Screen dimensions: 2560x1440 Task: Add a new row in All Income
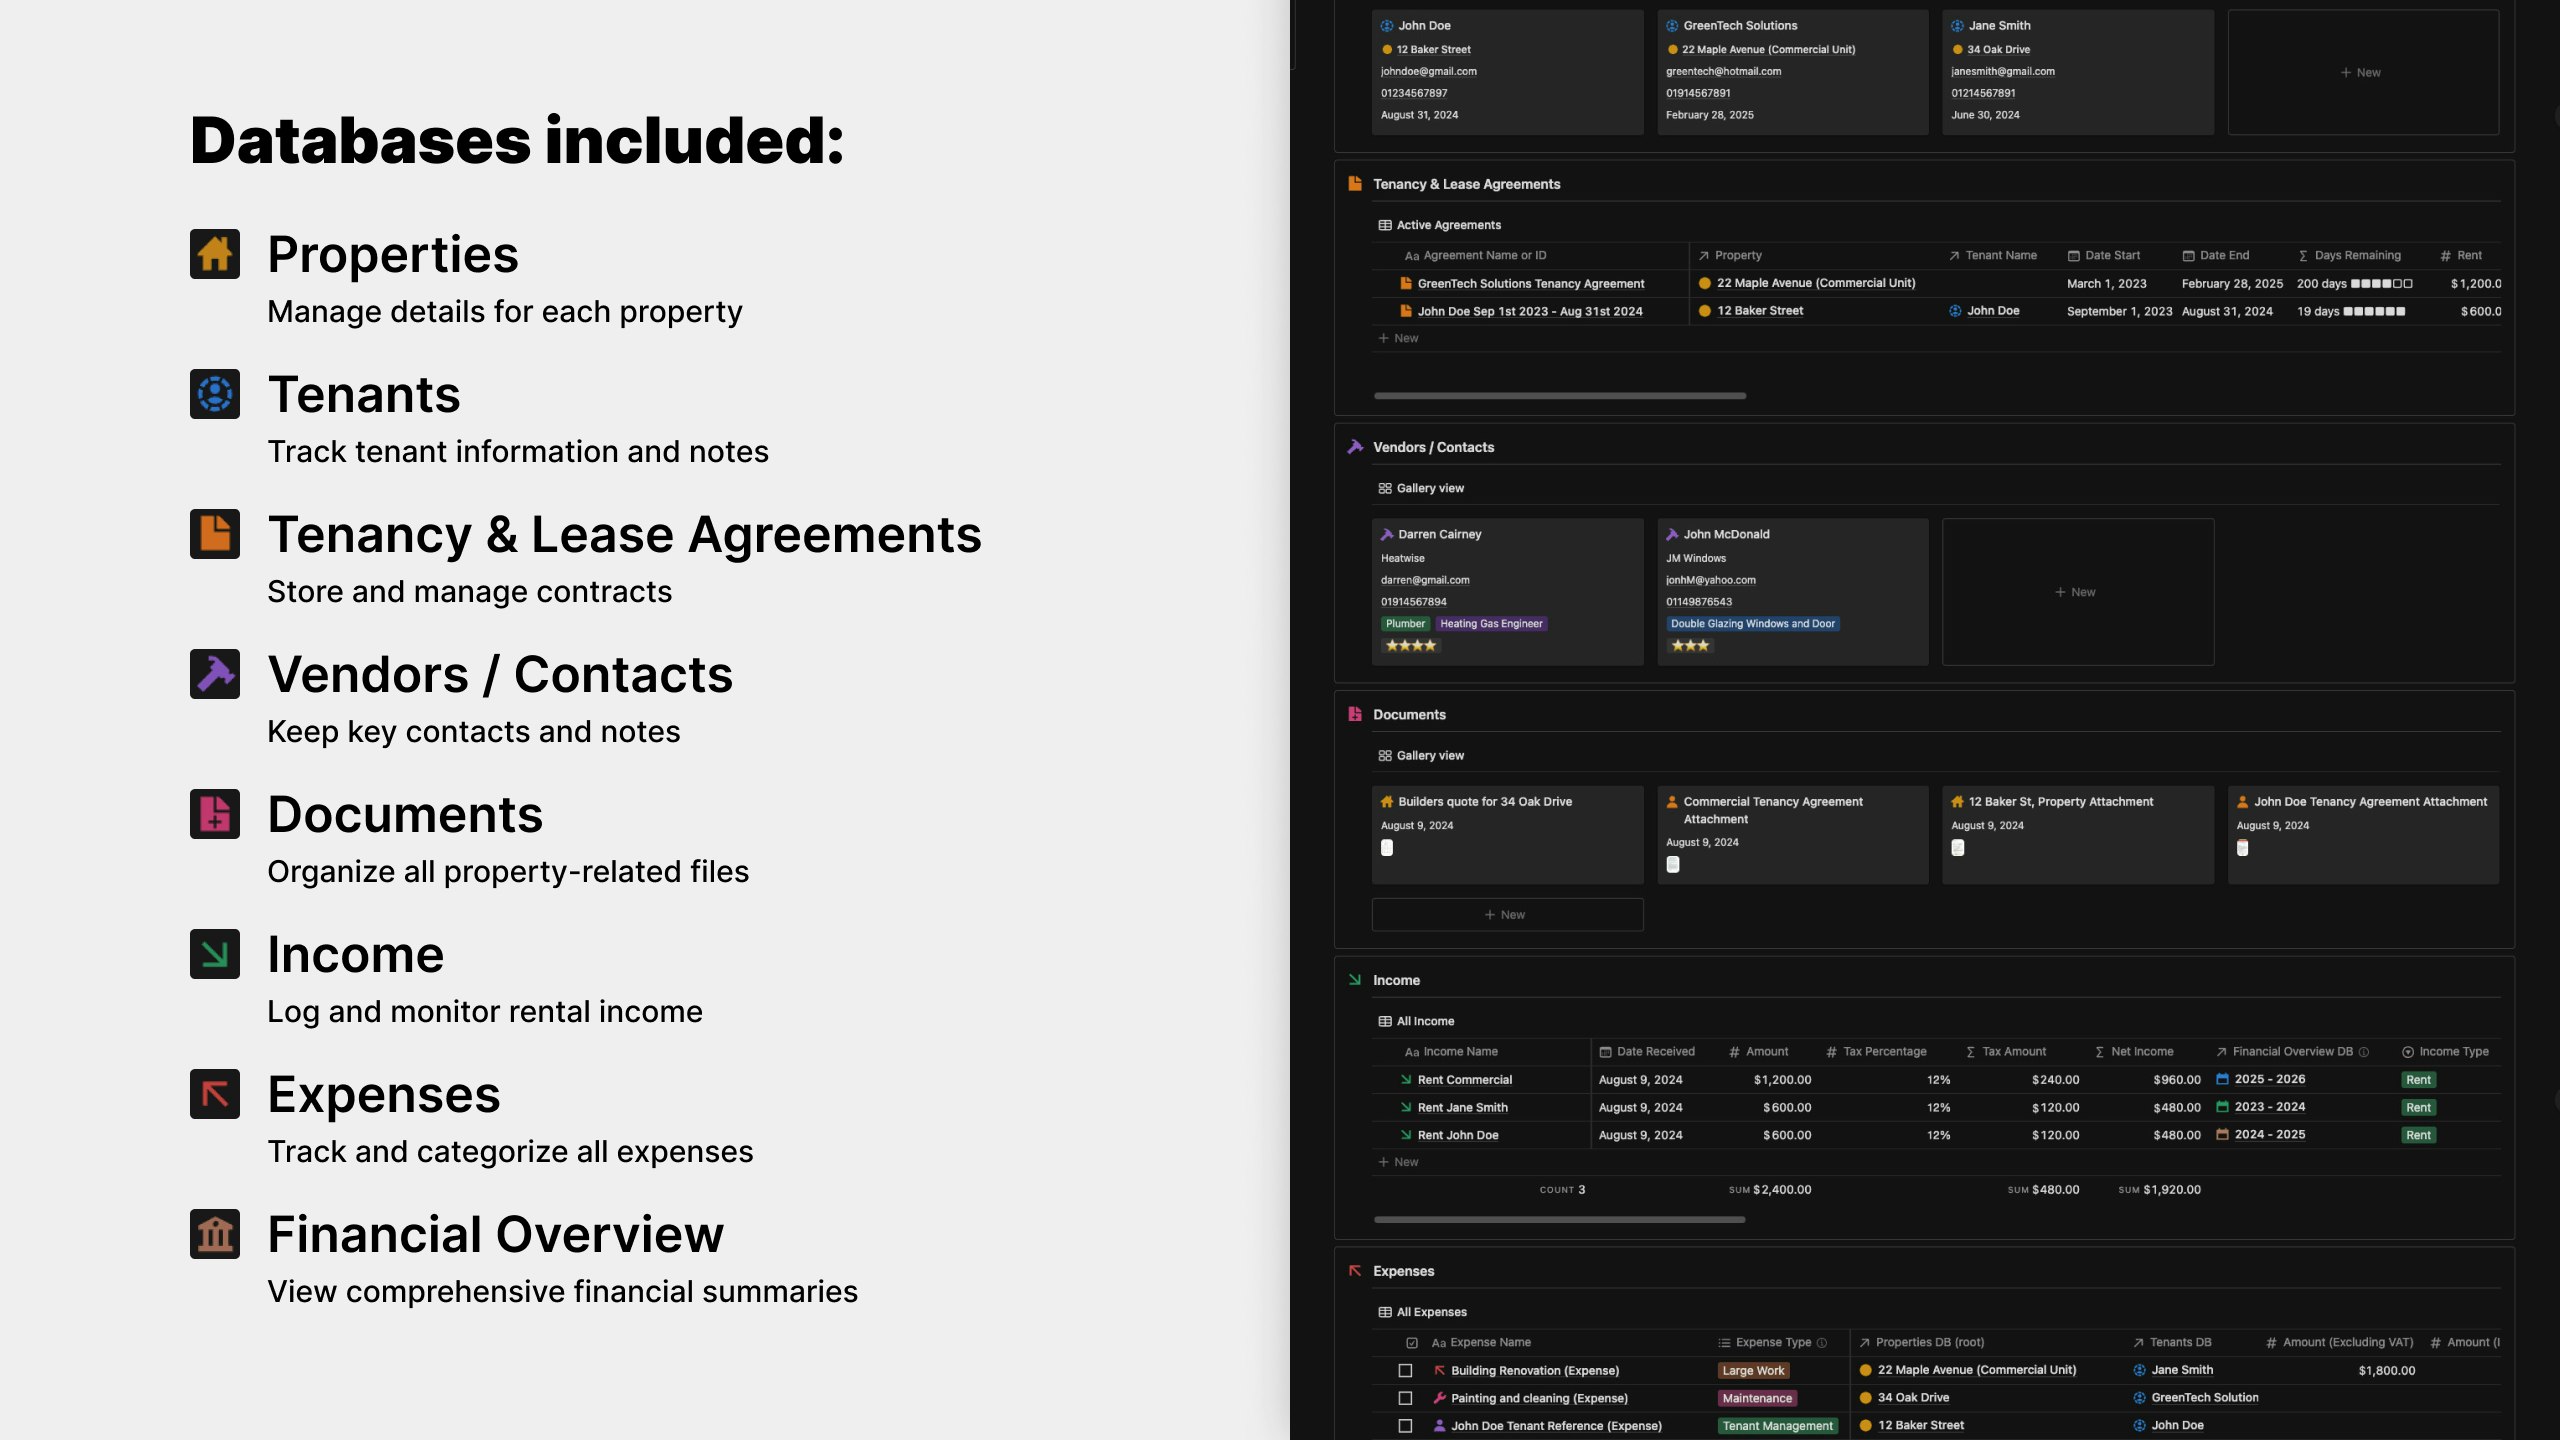click(1398, 1161)
